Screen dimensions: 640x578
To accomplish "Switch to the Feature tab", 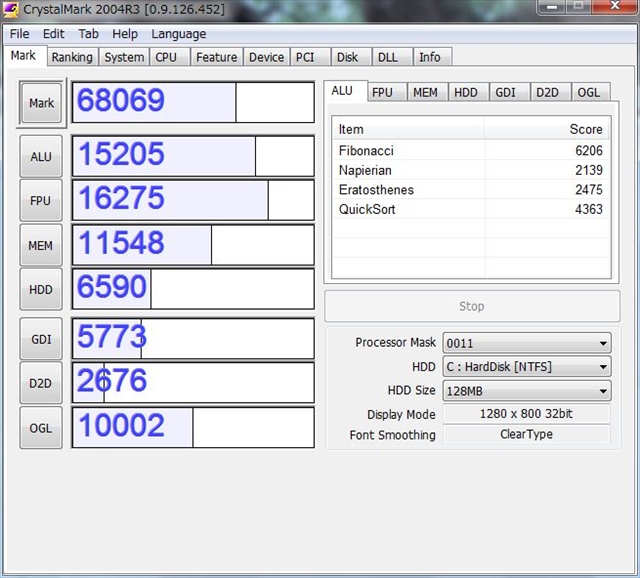I will point(216,57).
